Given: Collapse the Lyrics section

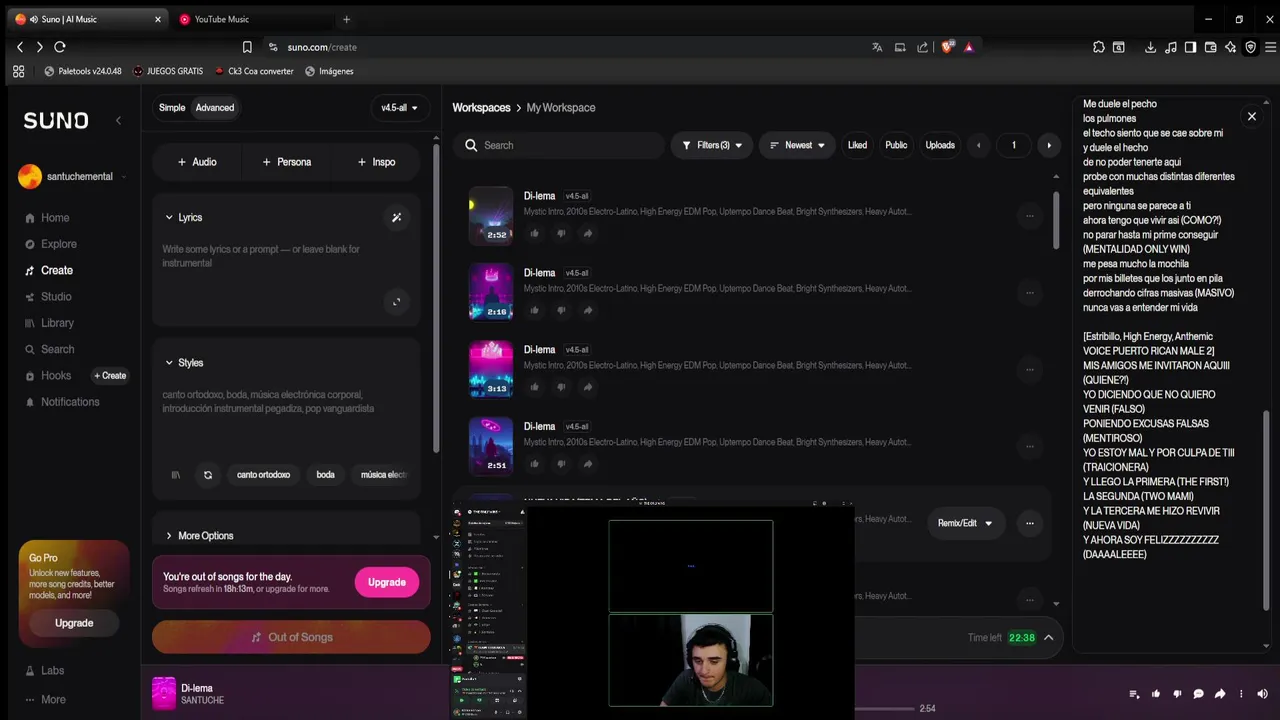Looking at the screenshot, I should click(169, 217).
